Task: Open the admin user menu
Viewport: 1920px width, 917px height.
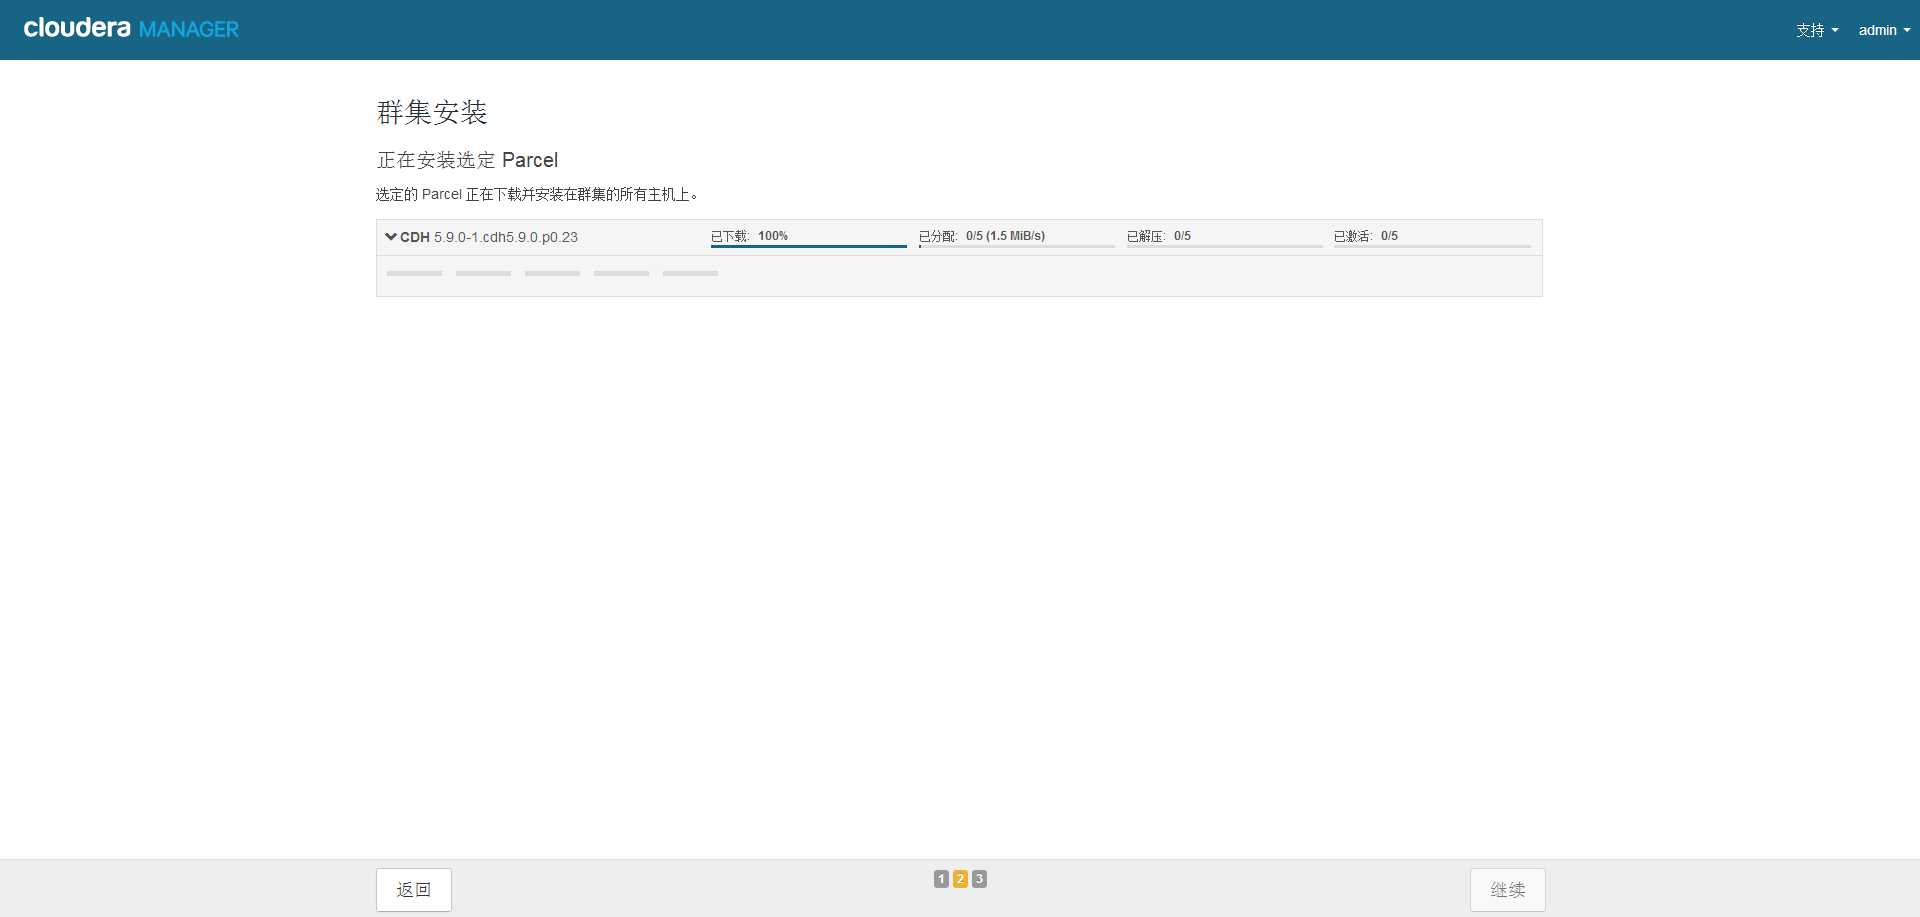Action: pyautogui.click(x=1884, y=30)
